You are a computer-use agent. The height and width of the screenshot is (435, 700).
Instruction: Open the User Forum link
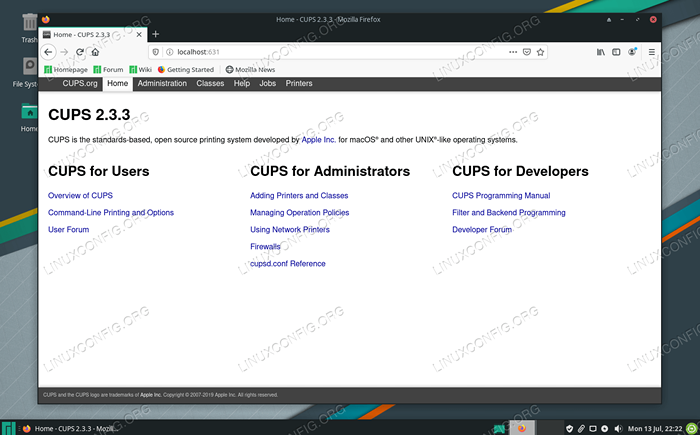[x=68, y=230]
